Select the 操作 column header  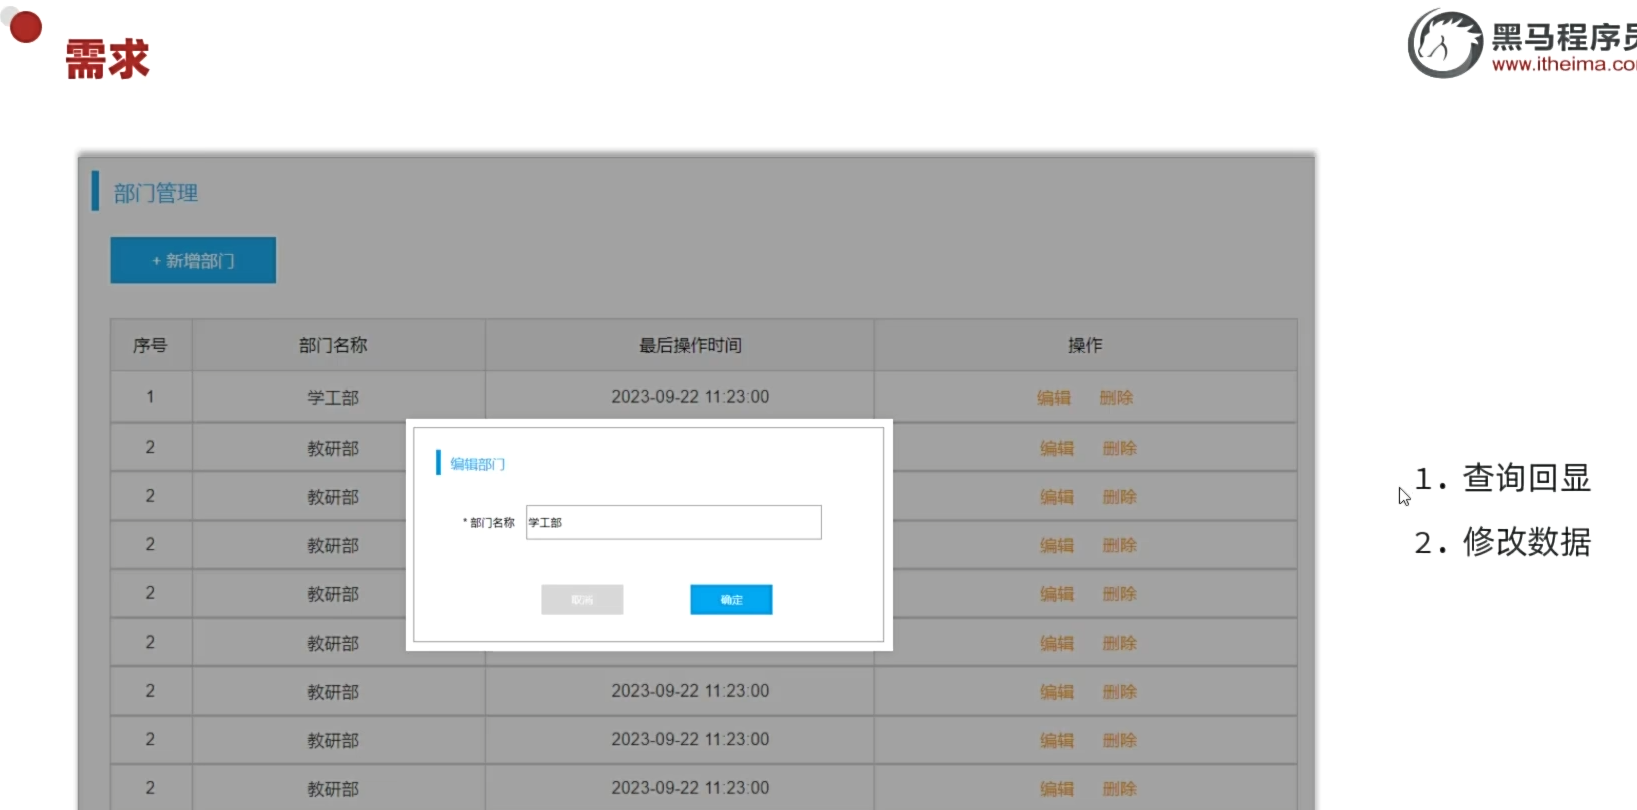pyautogui.click(x=1085, y=345)
